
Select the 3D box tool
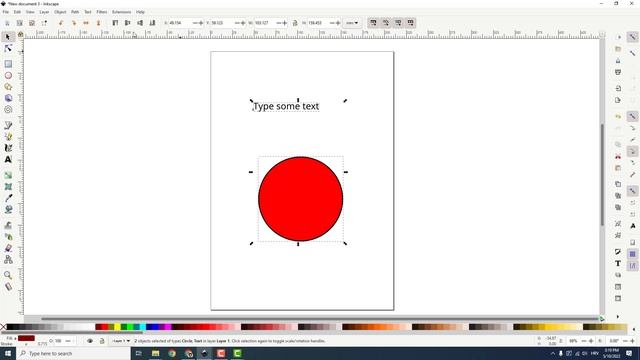(x=8, y=98)
